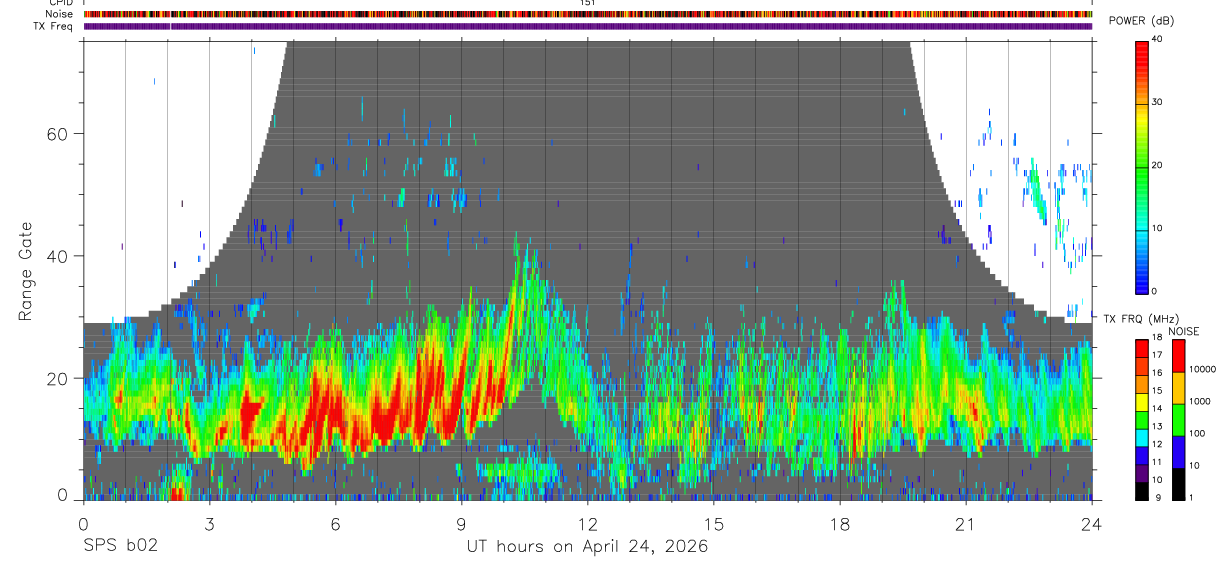
Task: Click the 3 hour axis label
Action: 209,524
